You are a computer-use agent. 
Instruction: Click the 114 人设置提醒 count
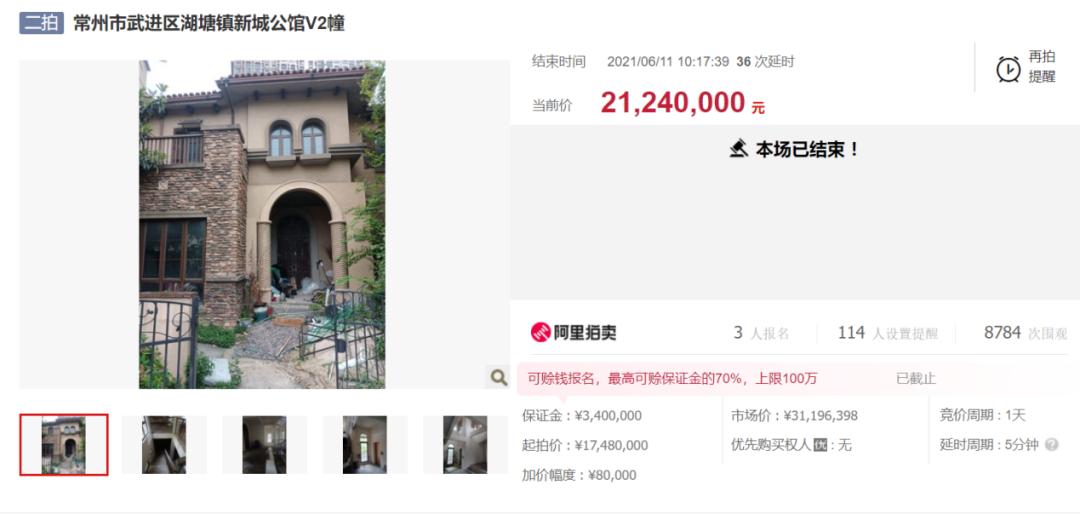[888, 333]
